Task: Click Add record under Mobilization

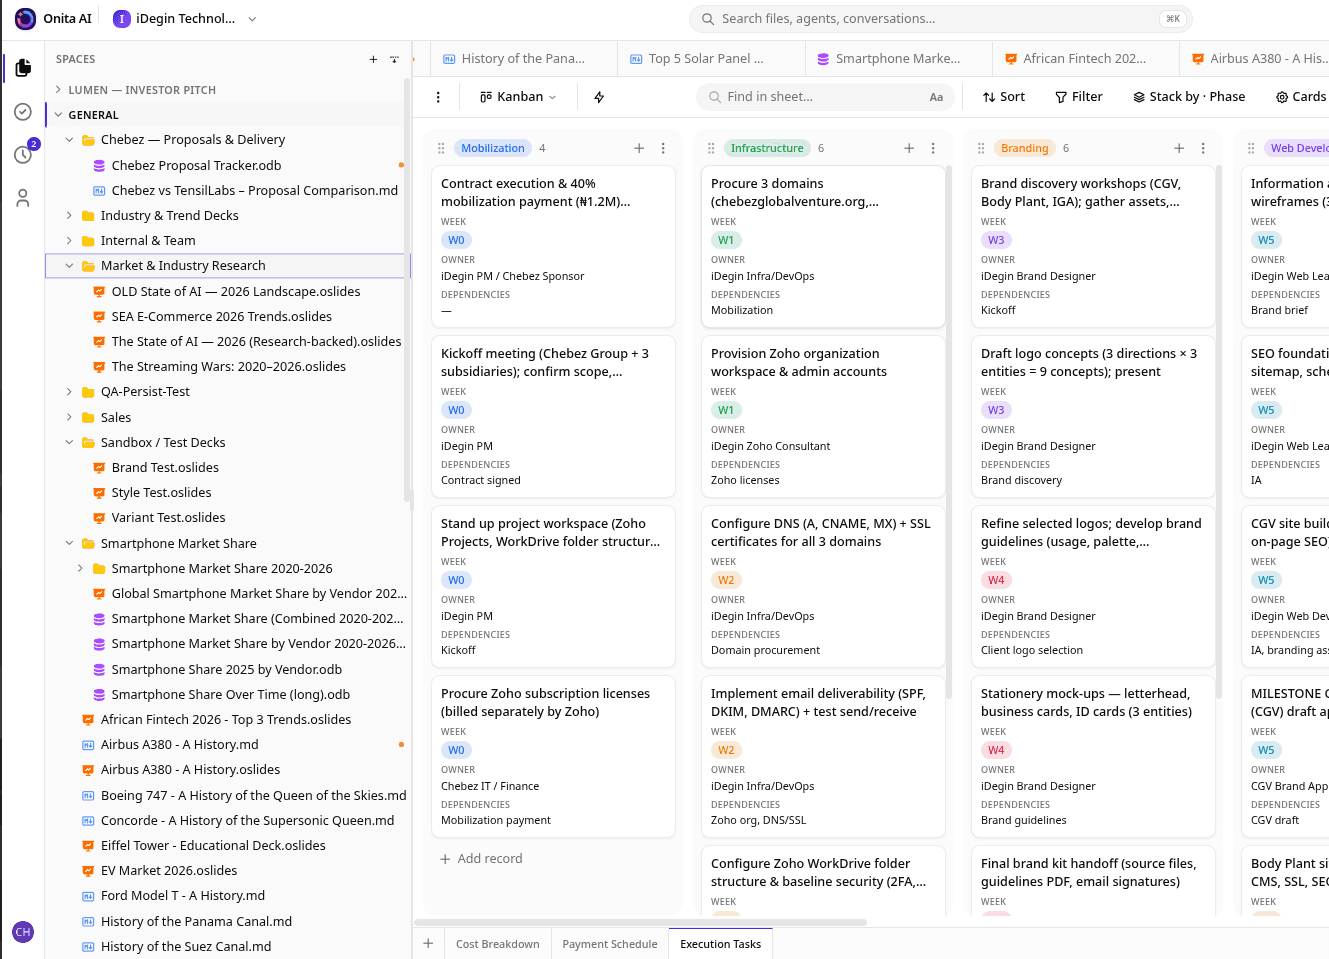Action: [481, 859]
